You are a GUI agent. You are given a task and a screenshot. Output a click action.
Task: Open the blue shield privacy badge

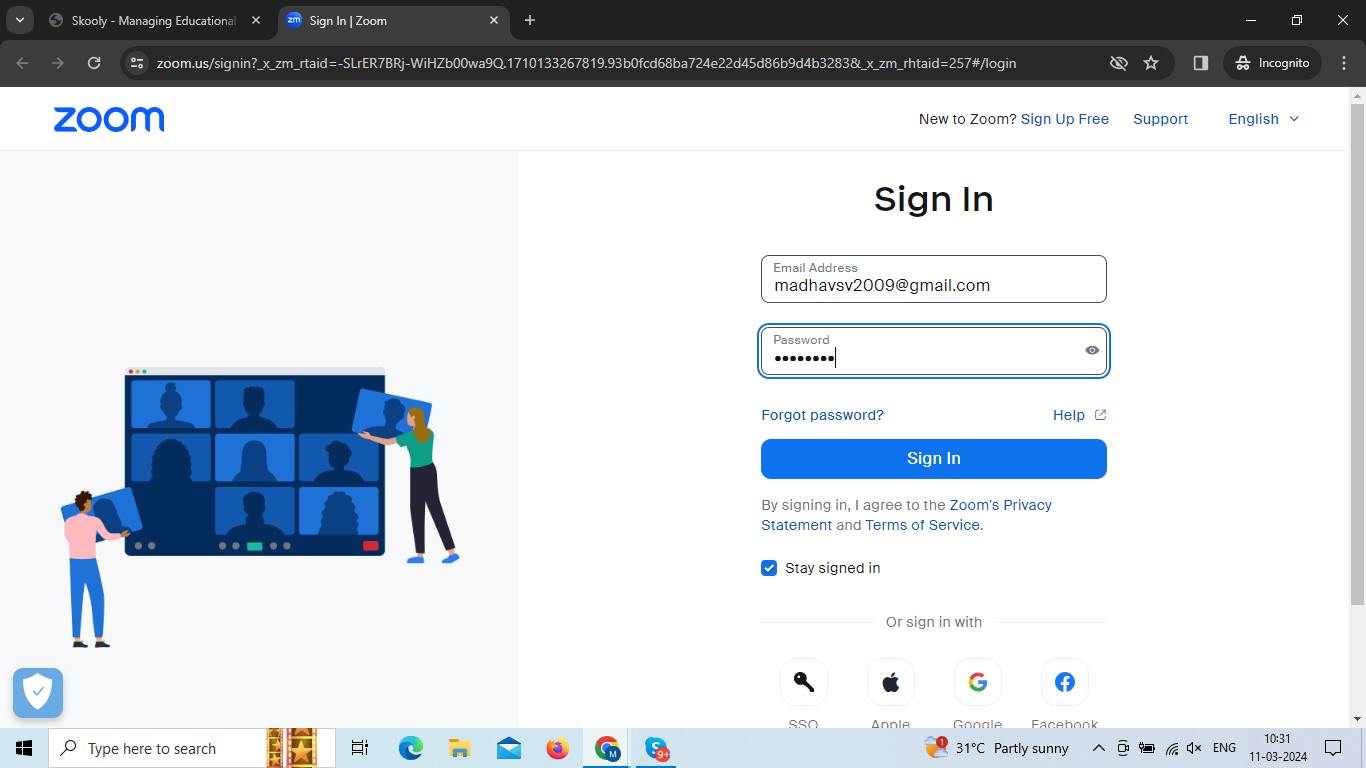pyautogui.click(x=38, y=692)
